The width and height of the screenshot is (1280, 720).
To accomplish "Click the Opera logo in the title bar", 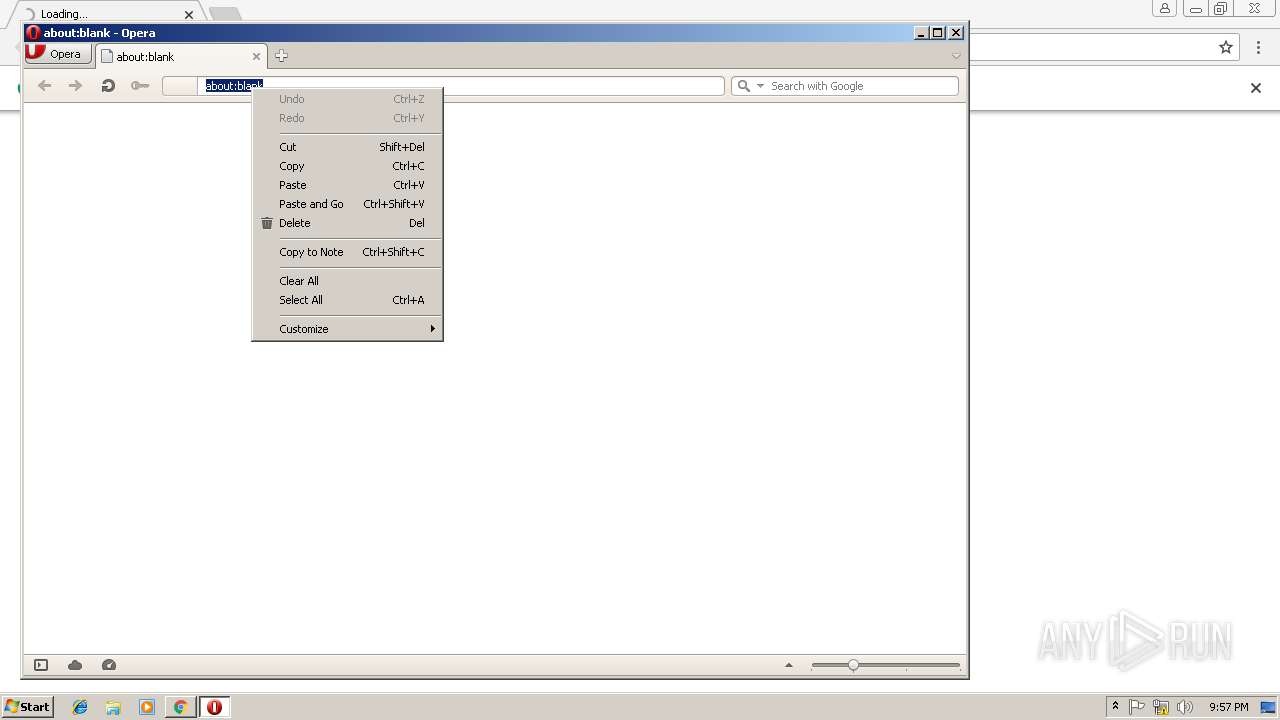I will coord(33,33).
